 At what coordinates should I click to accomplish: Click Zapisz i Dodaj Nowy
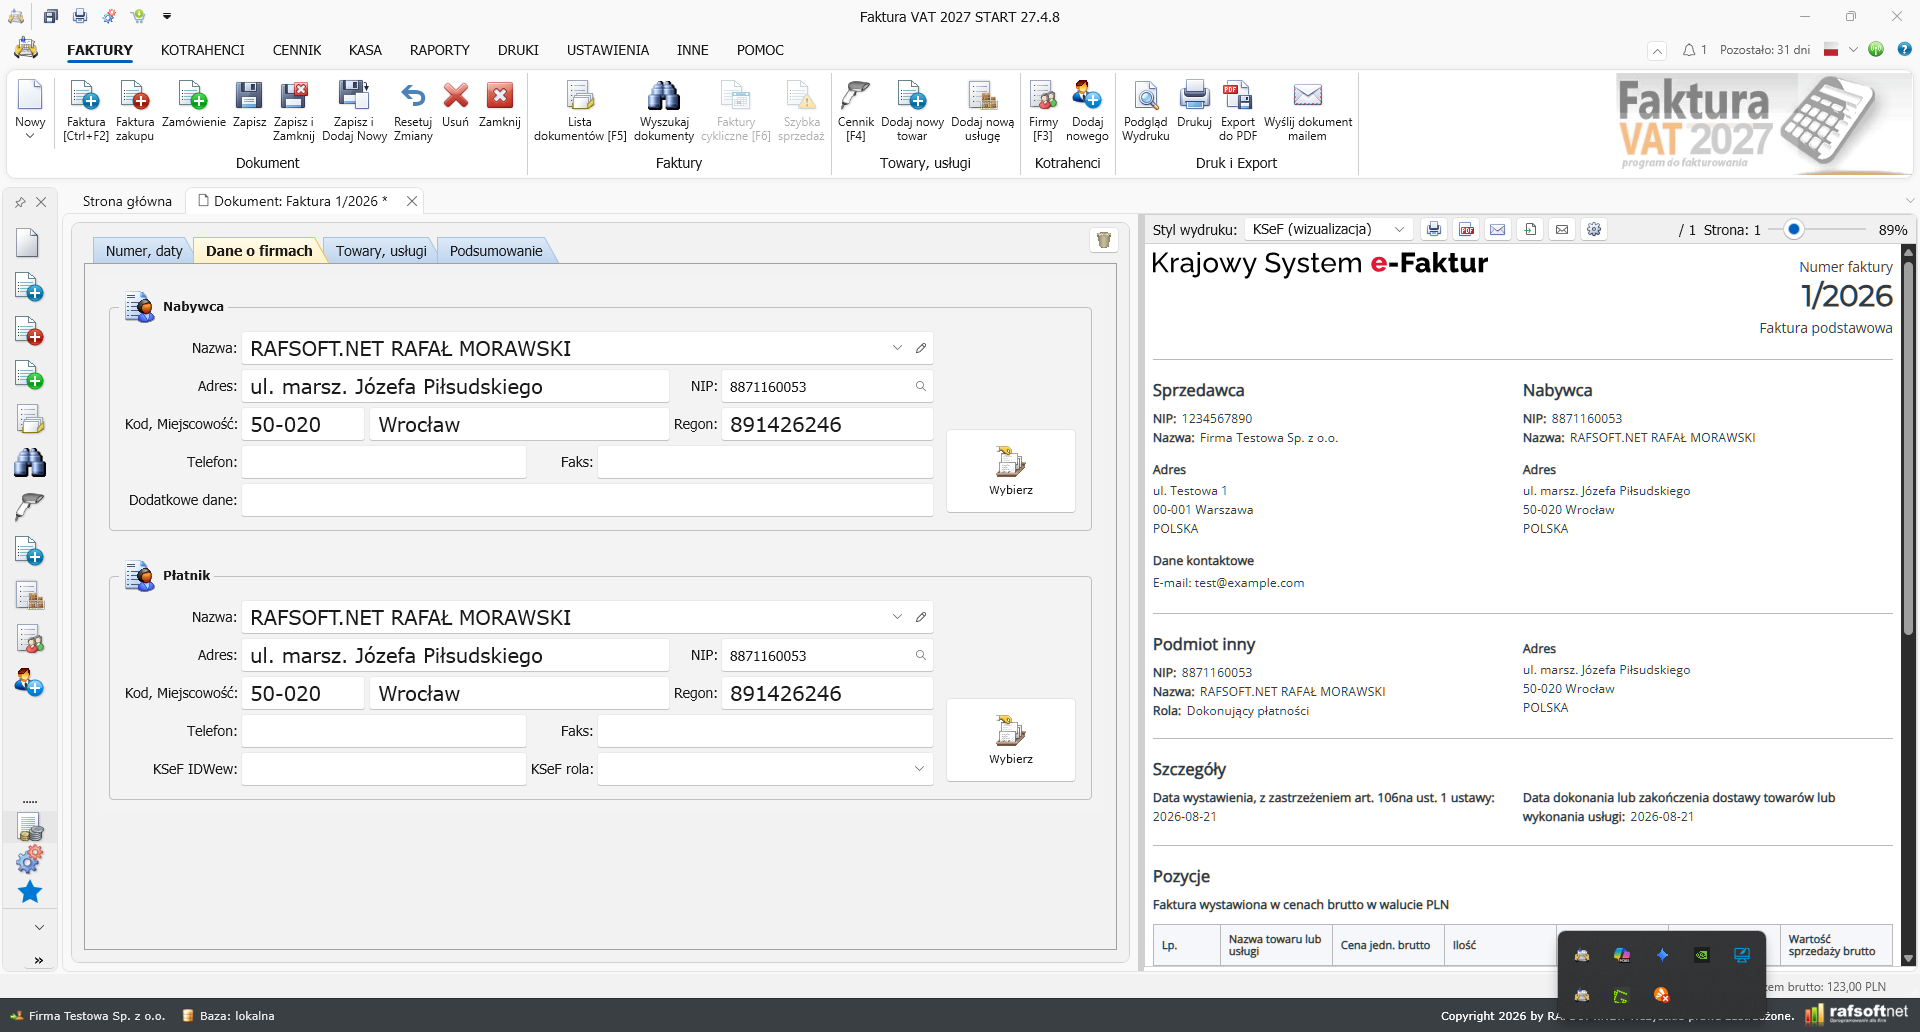click(x=354, y=110)
